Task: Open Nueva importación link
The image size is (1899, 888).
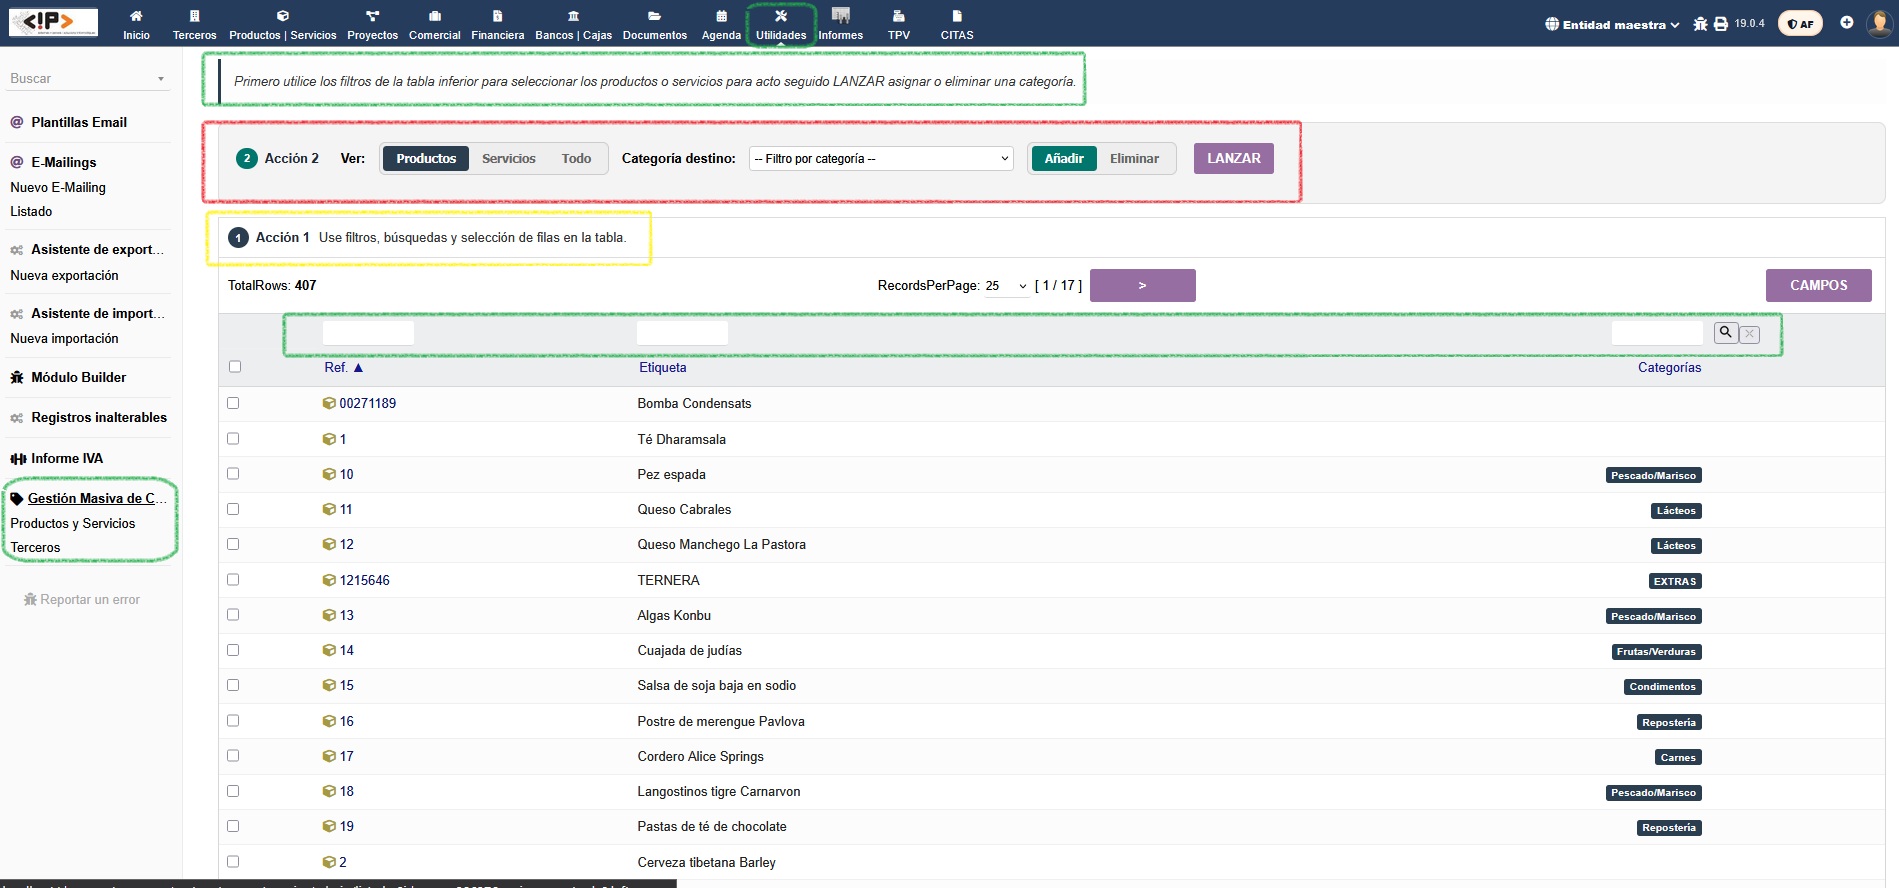Action: tap(64, 338)
